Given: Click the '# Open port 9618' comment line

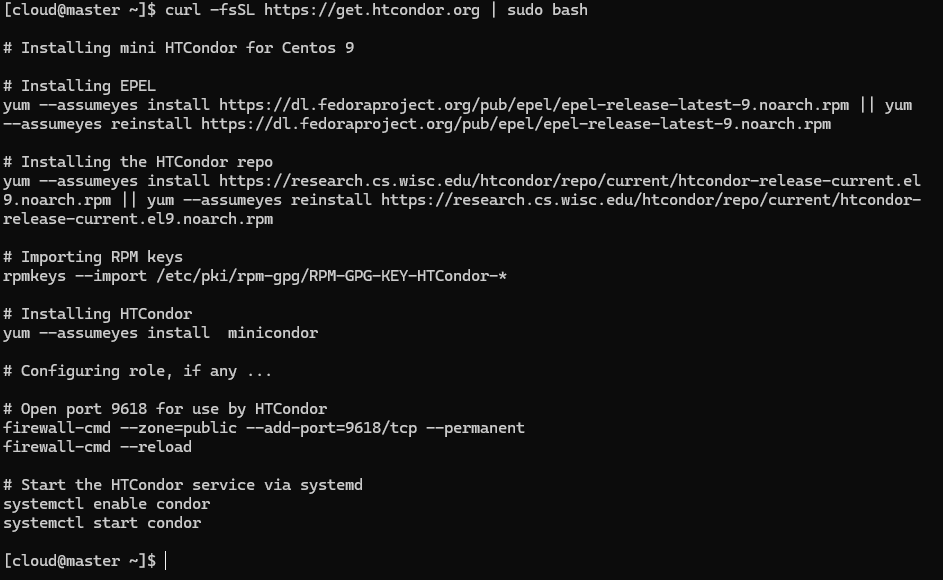Looking at the screenshot, I should (165, 409).
